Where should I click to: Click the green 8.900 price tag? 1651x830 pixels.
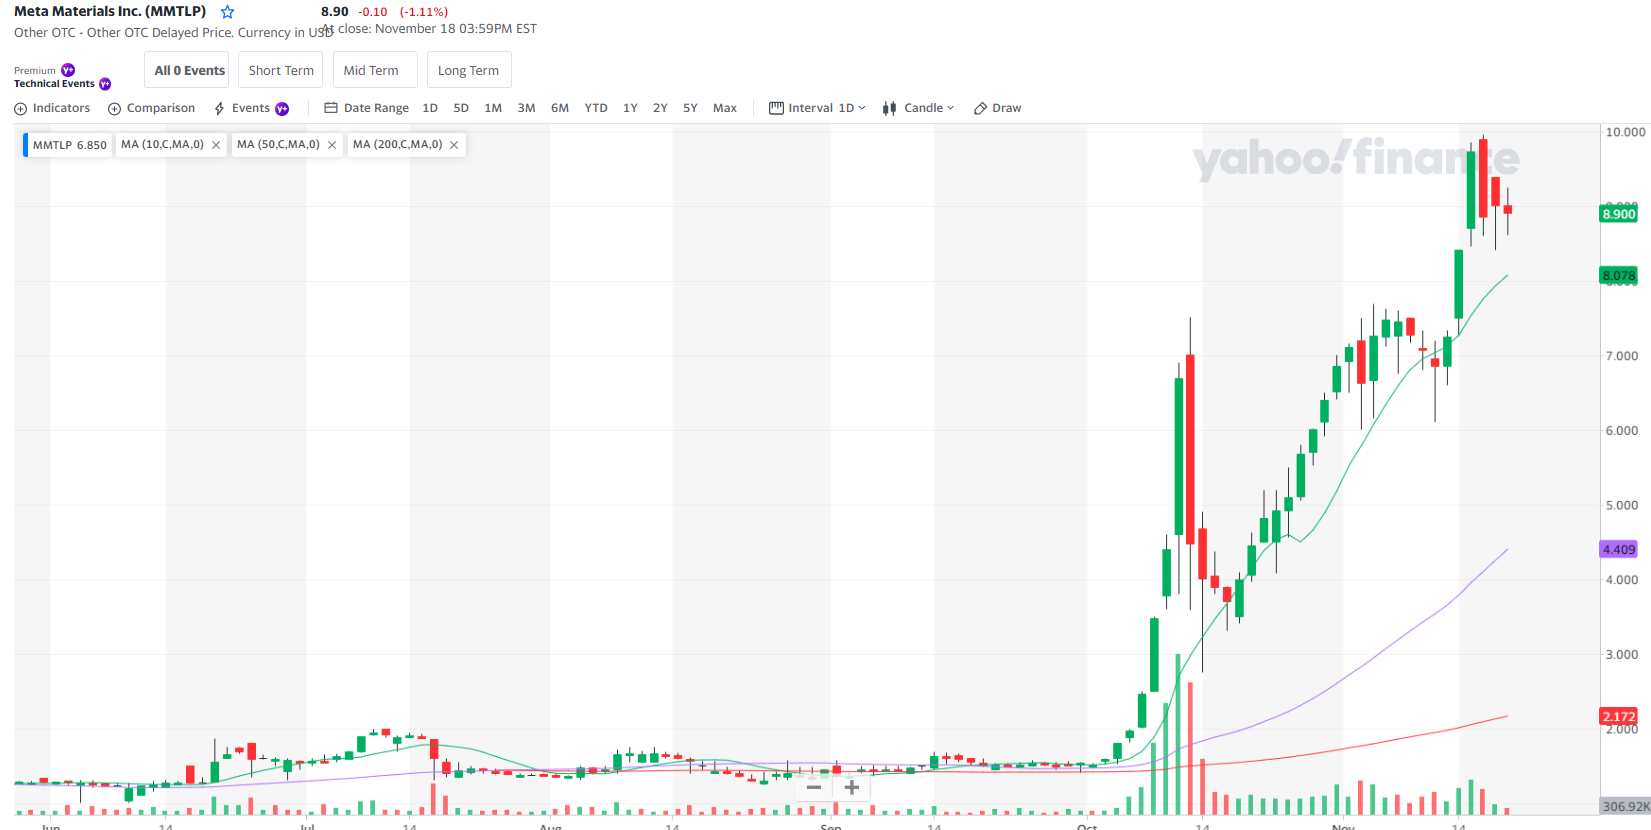point(1619,214)
